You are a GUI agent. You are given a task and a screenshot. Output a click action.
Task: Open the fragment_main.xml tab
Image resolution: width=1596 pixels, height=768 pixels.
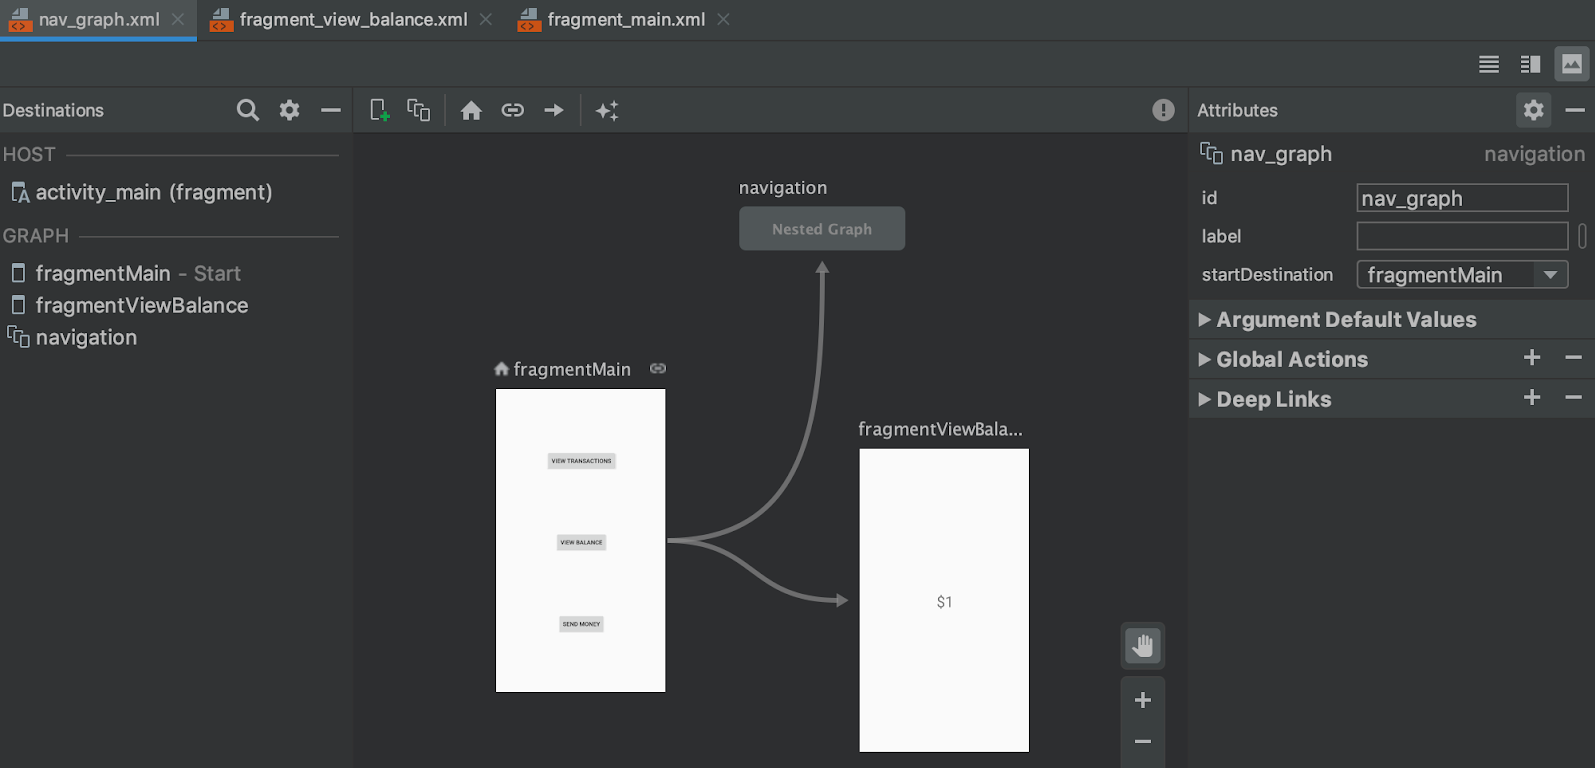coord(625,20)
